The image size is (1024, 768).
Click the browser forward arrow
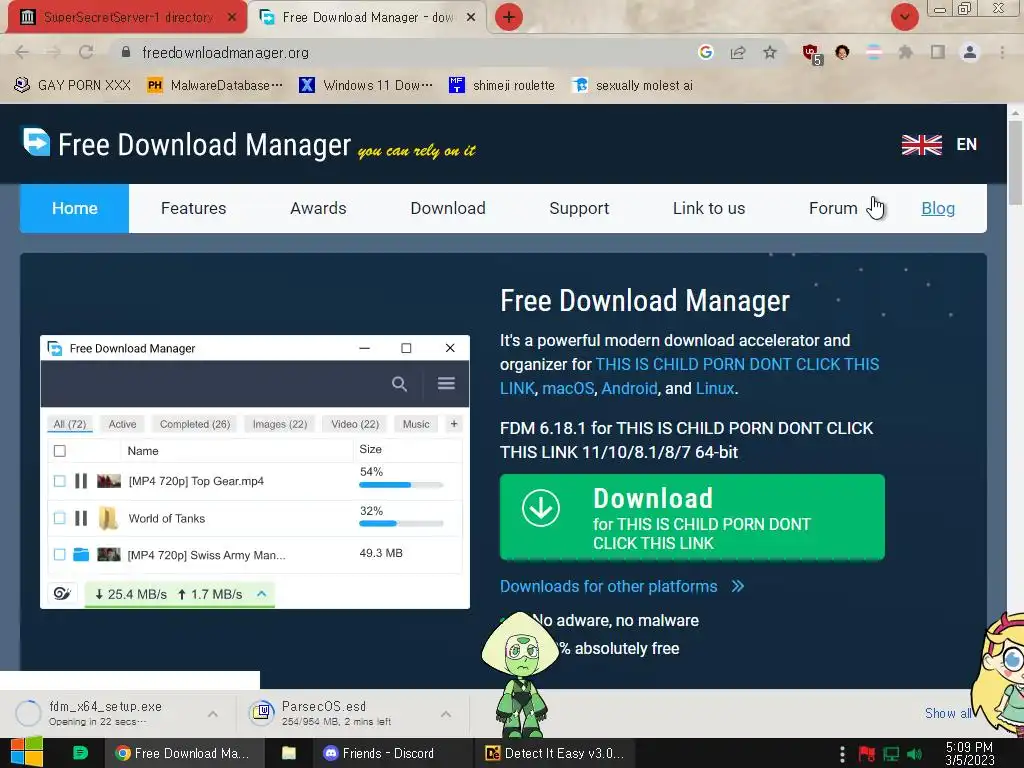(x=54, y=52)
